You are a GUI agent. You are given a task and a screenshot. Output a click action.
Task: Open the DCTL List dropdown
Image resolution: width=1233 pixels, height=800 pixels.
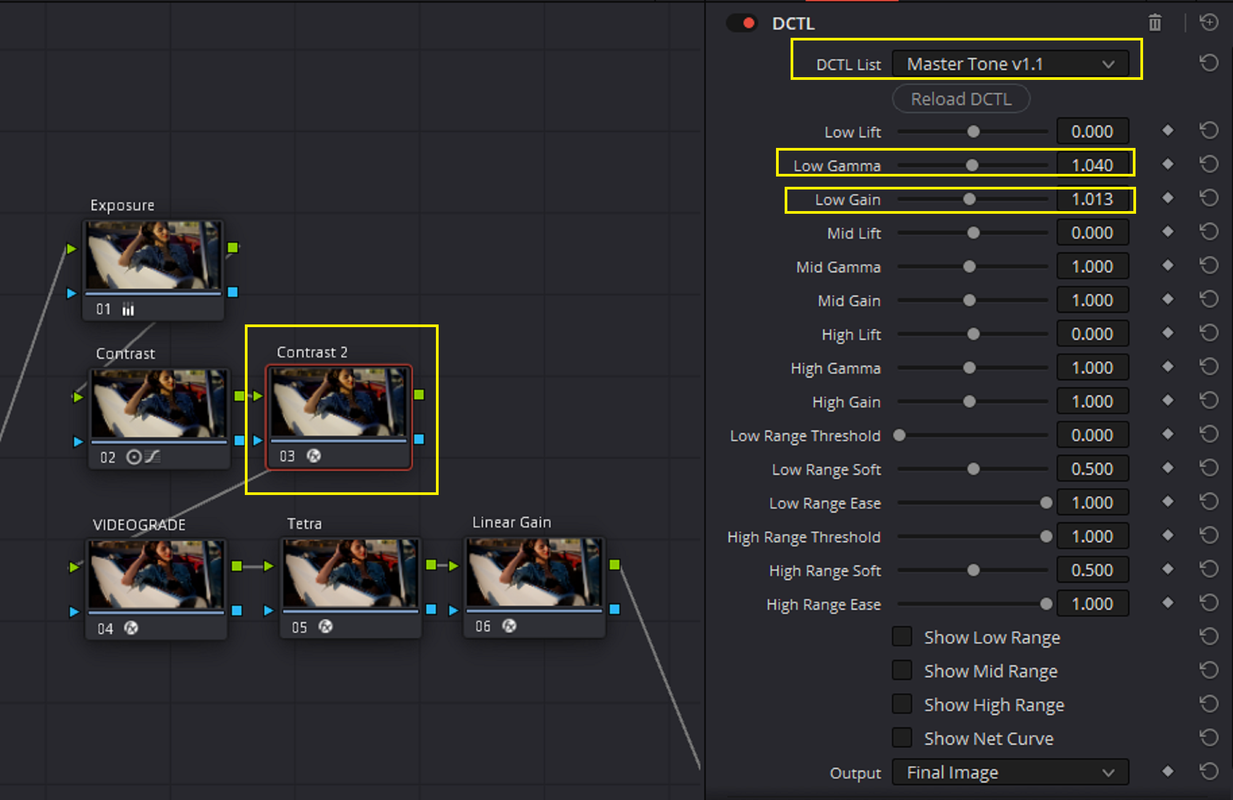1010,64
